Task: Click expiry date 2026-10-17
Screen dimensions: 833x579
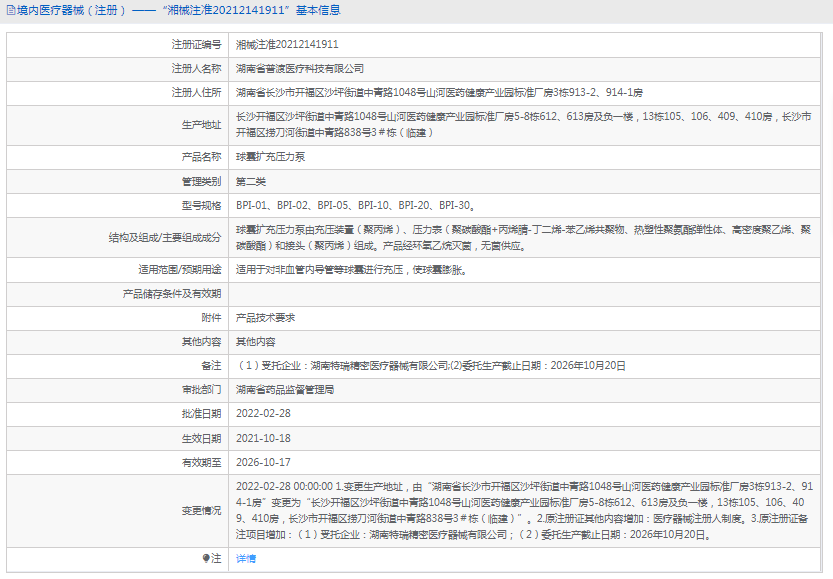Action: point(263,462)
